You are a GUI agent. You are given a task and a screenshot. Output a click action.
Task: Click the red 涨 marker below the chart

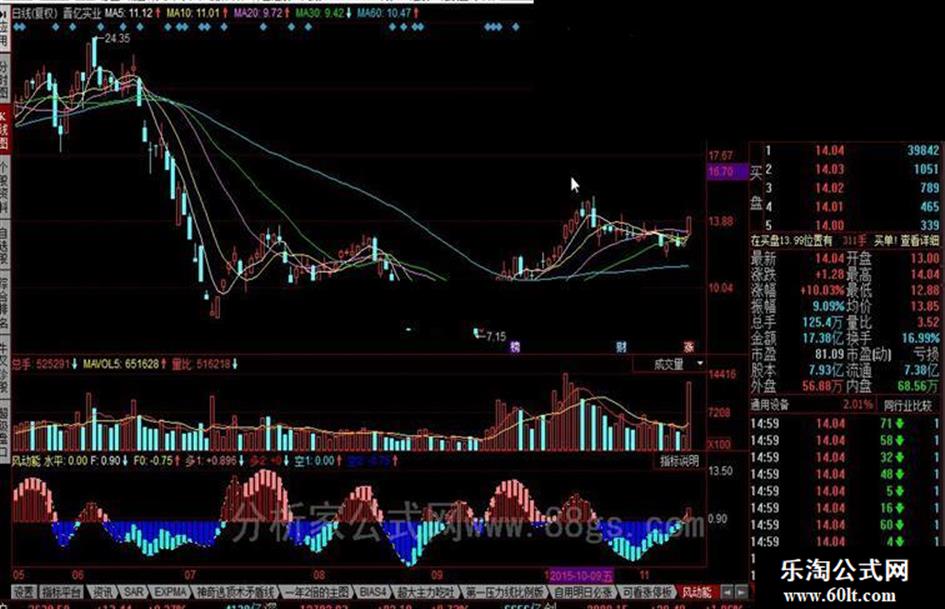coord(689,347)
